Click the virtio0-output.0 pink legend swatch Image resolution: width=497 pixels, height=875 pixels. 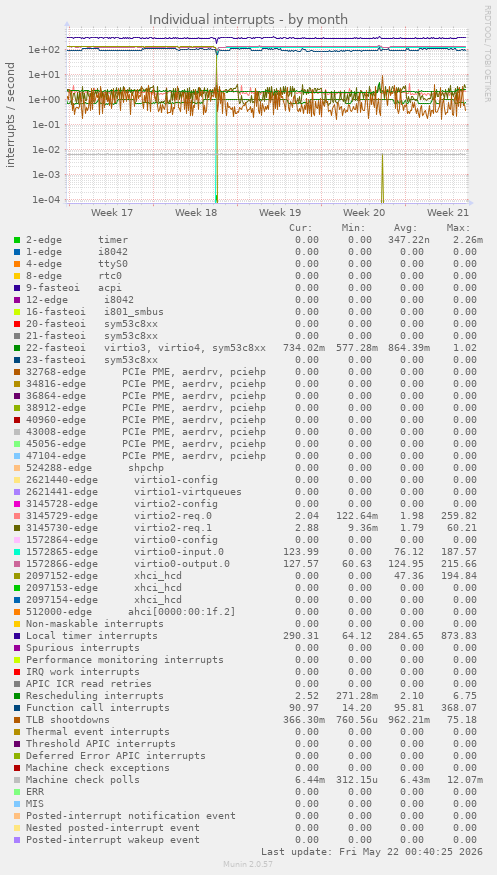pos(17,564)
